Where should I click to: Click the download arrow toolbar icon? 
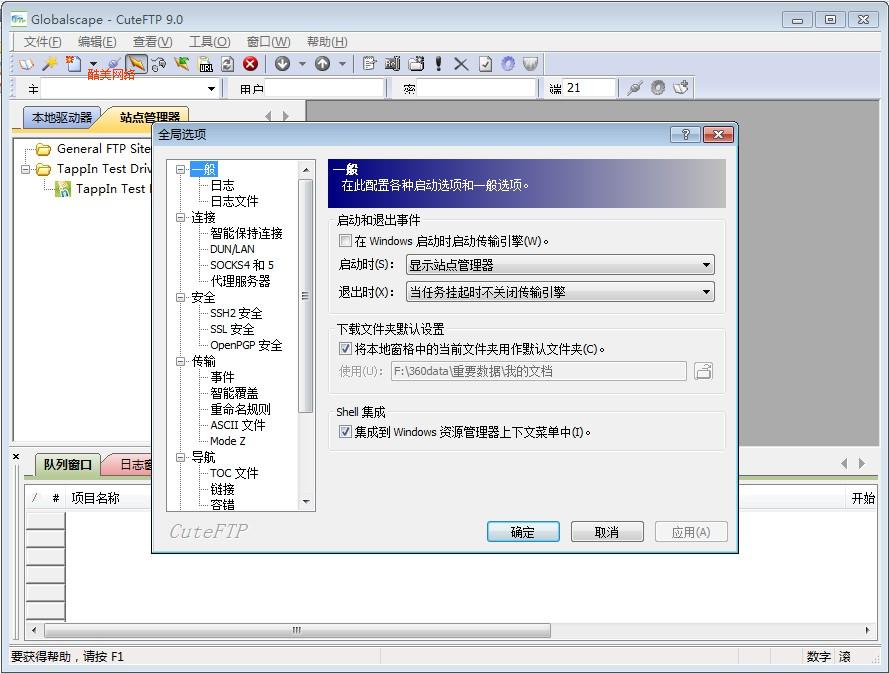coord(282,64)
